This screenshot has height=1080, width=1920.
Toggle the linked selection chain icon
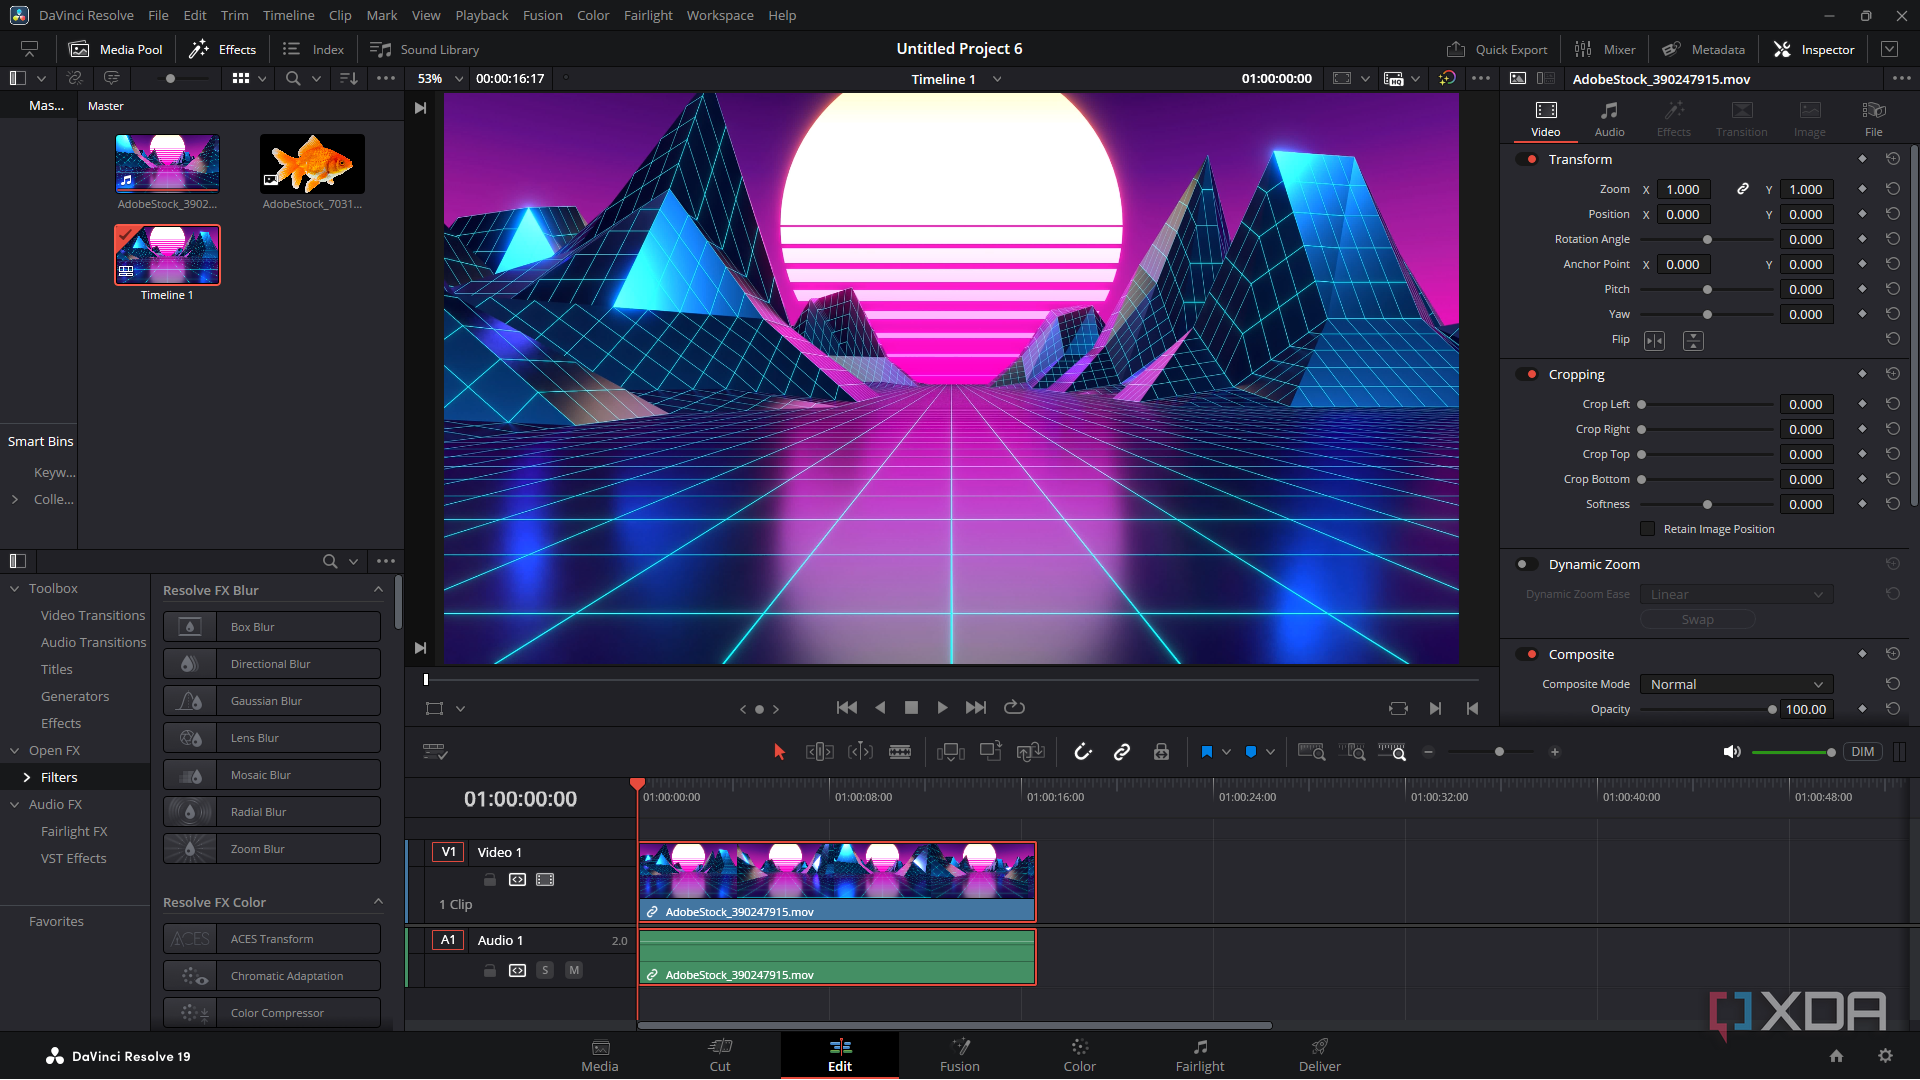tap(1122, 752)
